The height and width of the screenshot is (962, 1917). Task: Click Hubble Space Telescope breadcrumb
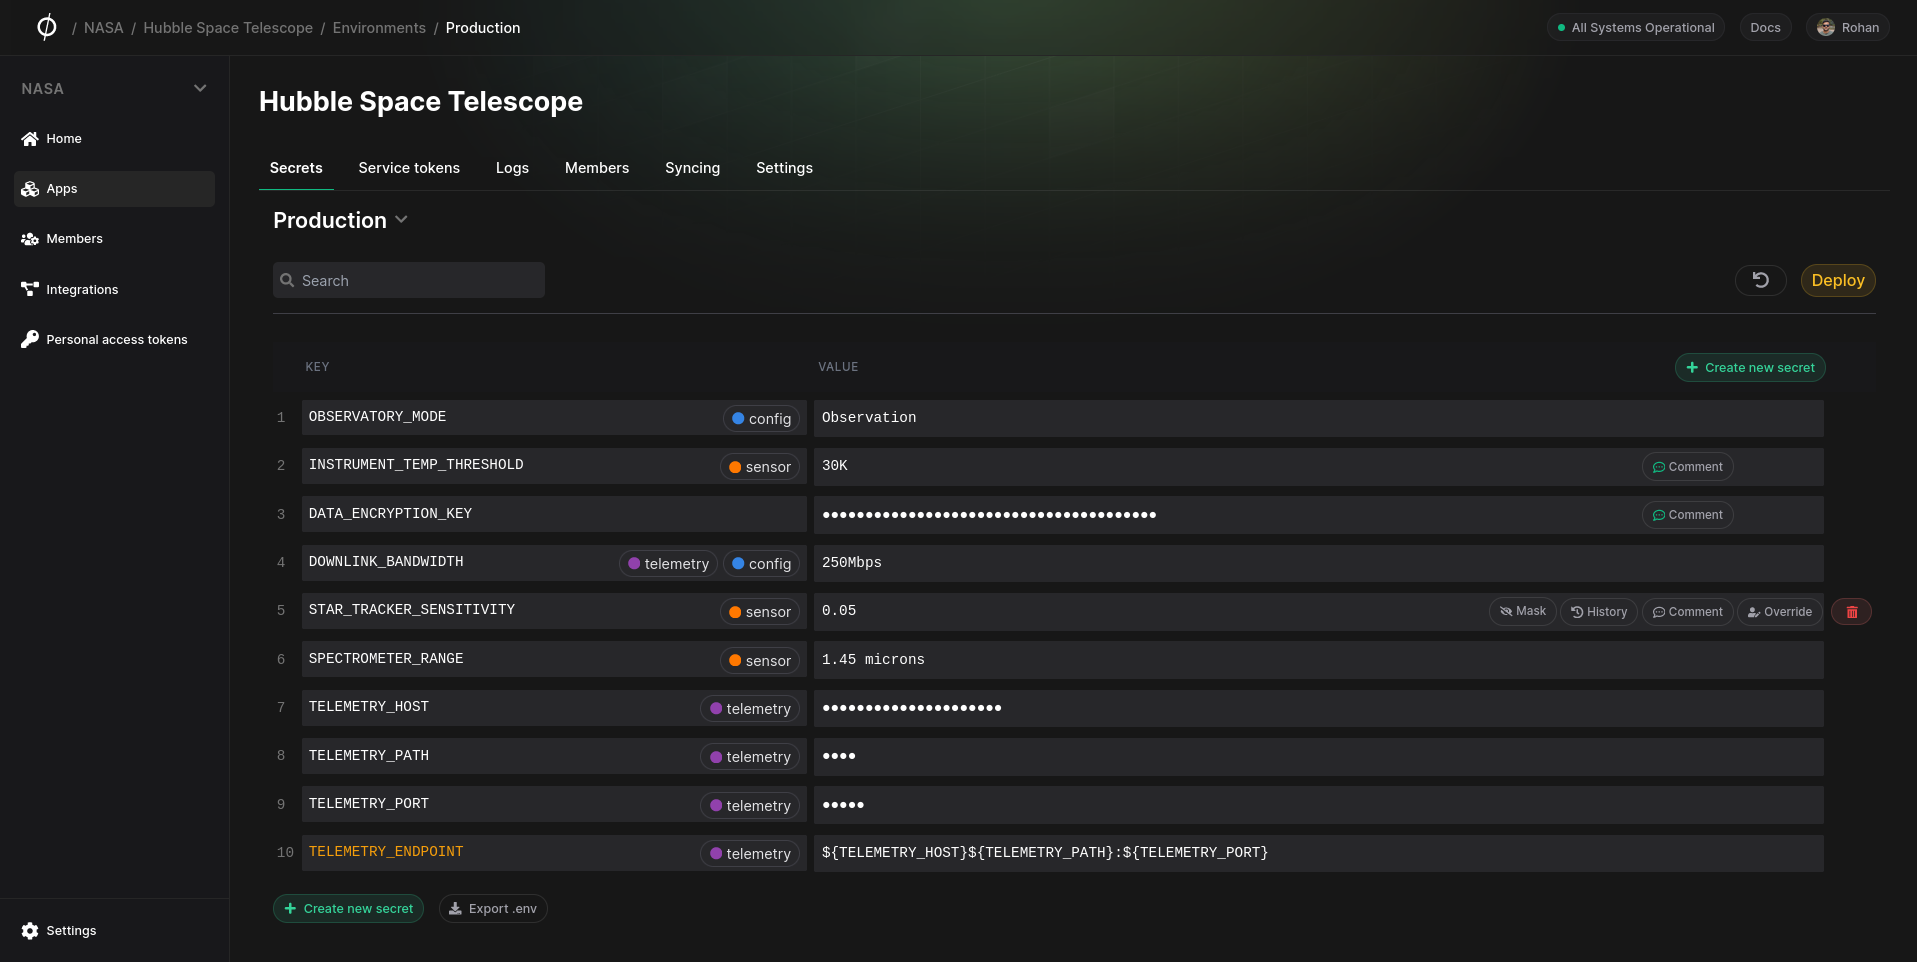228,28
